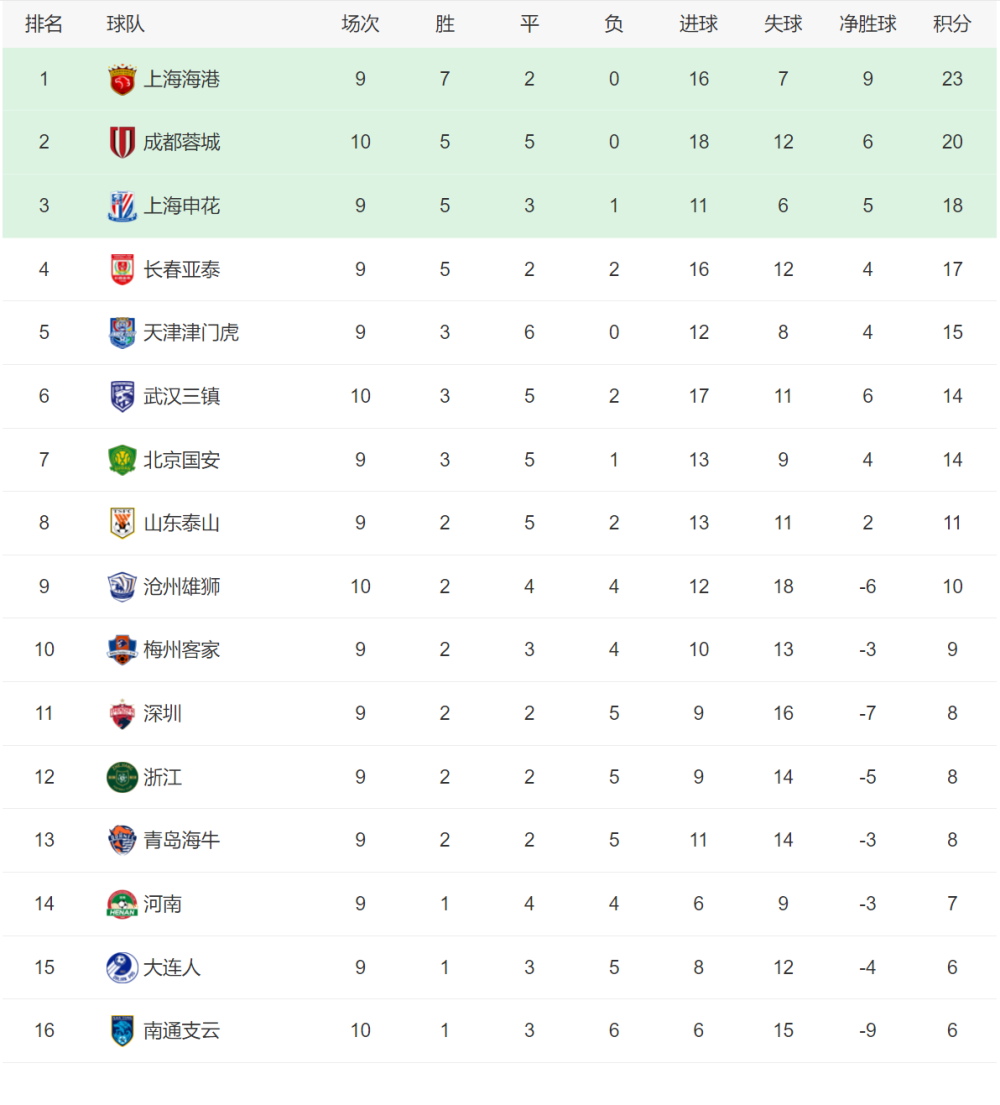Click the 上海海港 team crest icon

tap(122, 79)
